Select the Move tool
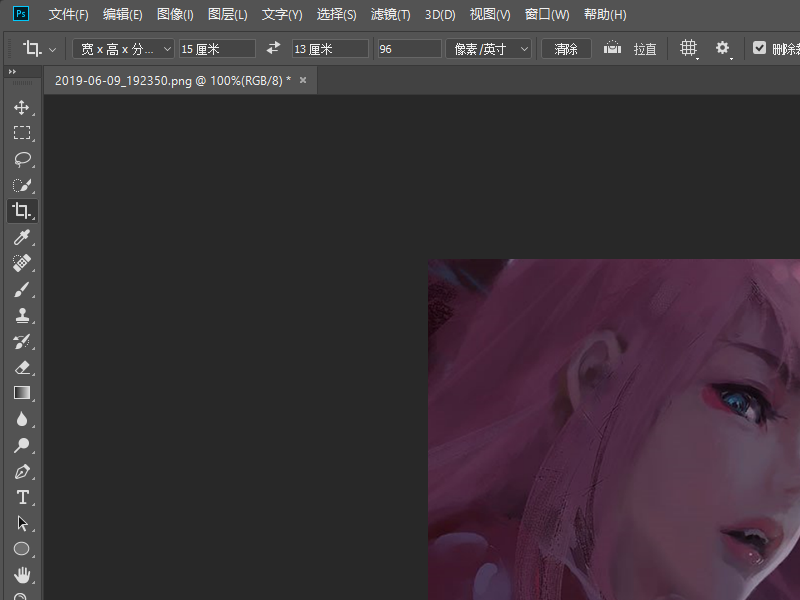Screen dimensions: 800x600 [x=21, y=108]
